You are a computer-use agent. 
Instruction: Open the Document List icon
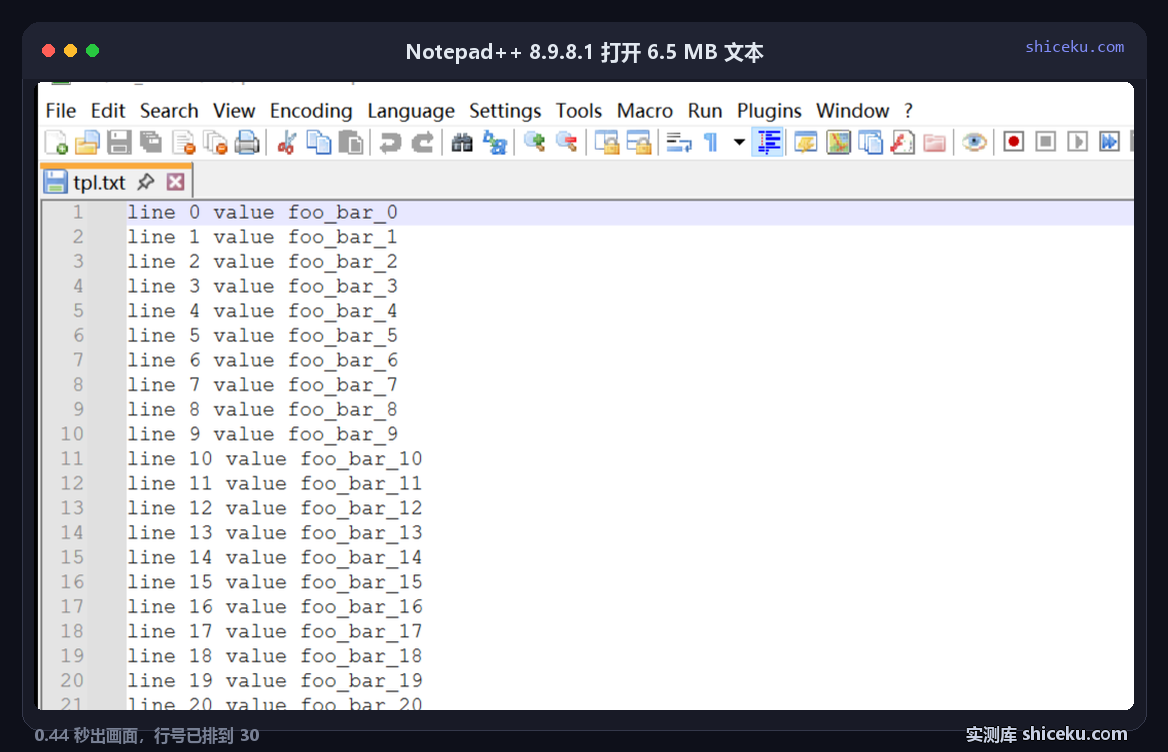870,141
